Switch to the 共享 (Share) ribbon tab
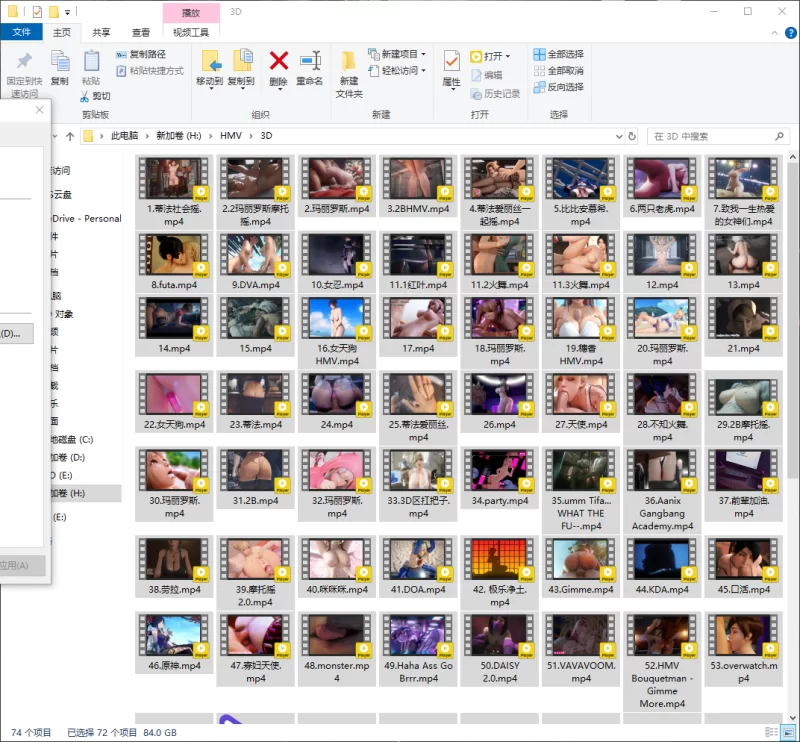This screenshot has width=800, height=742. 101,33
